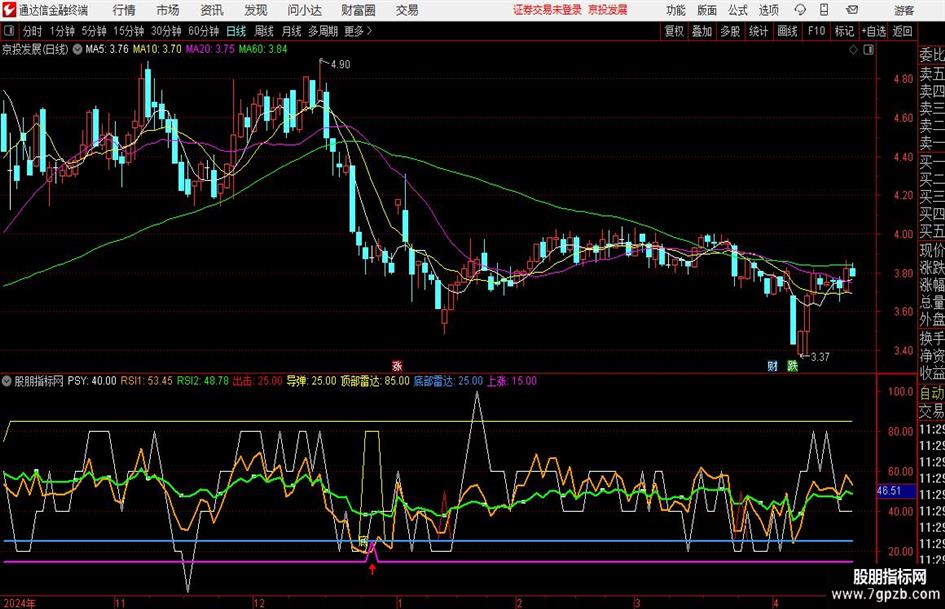Open the 行情 menu
This screenshot has height=609, width=945.
(124, 10)
